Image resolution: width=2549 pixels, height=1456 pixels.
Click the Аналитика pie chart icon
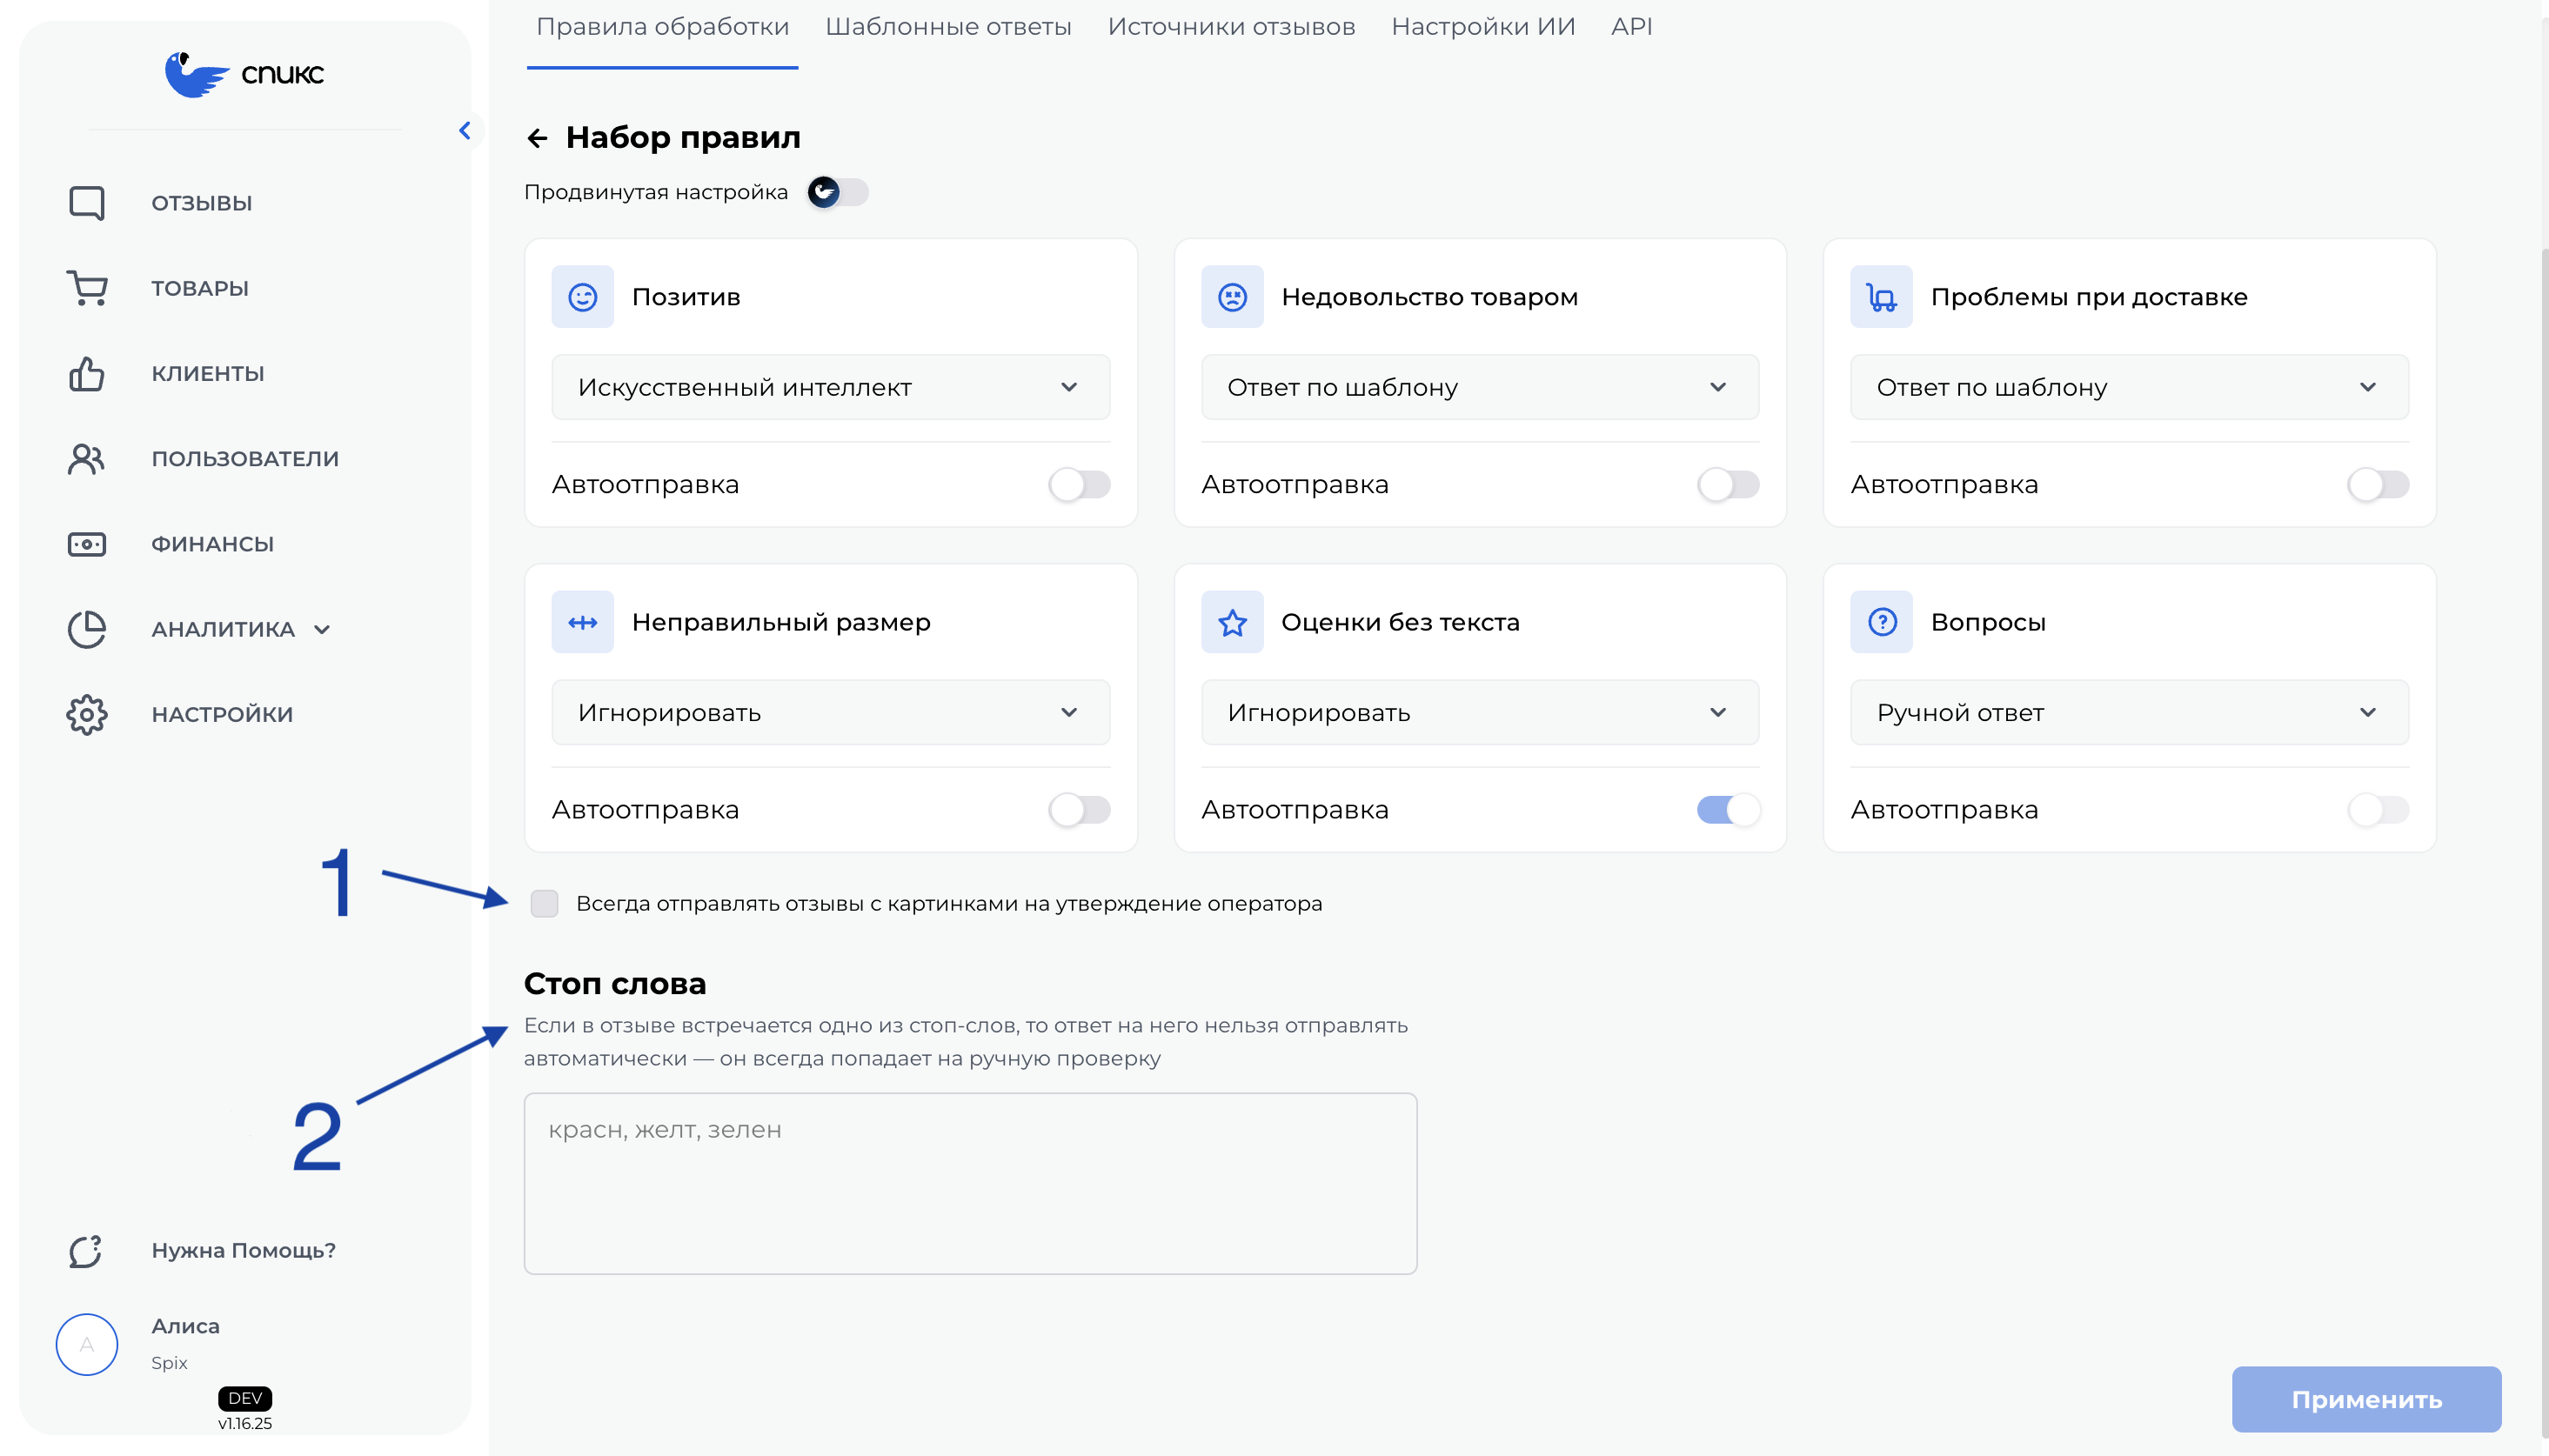tap(87, 629)
